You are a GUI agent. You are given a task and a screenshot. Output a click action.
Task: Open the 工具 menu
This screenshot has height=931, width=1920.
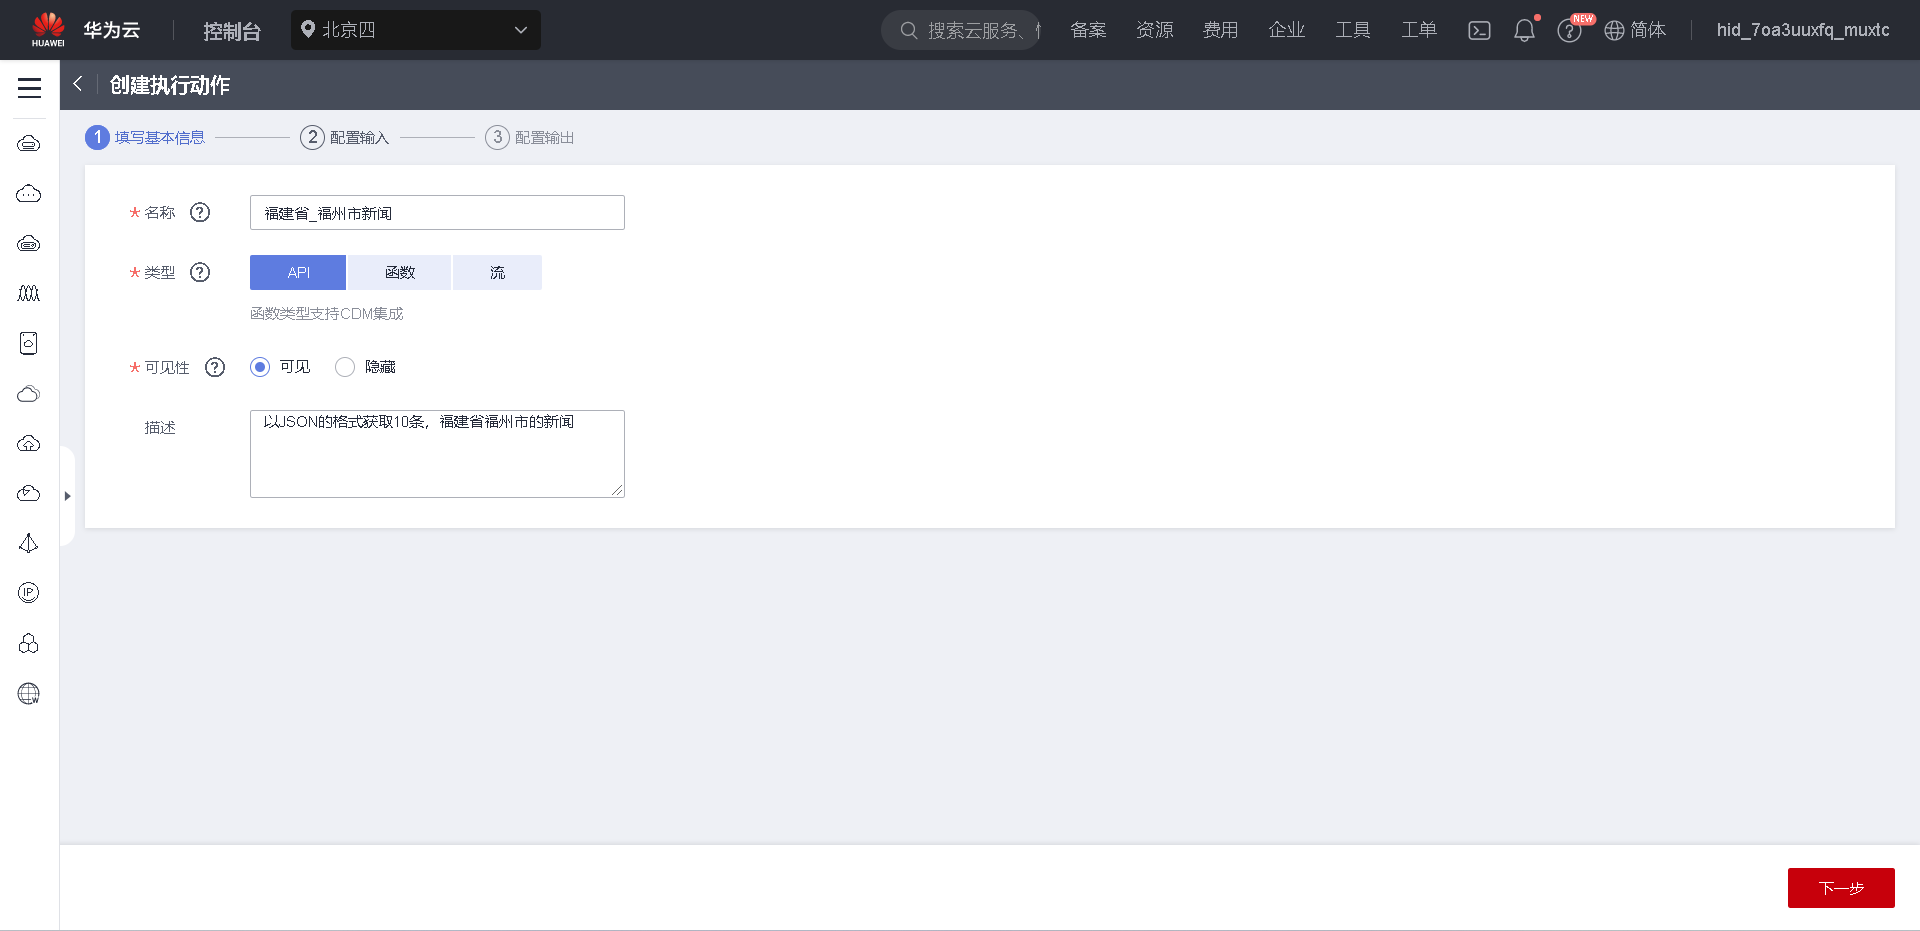pos(1353,30)
